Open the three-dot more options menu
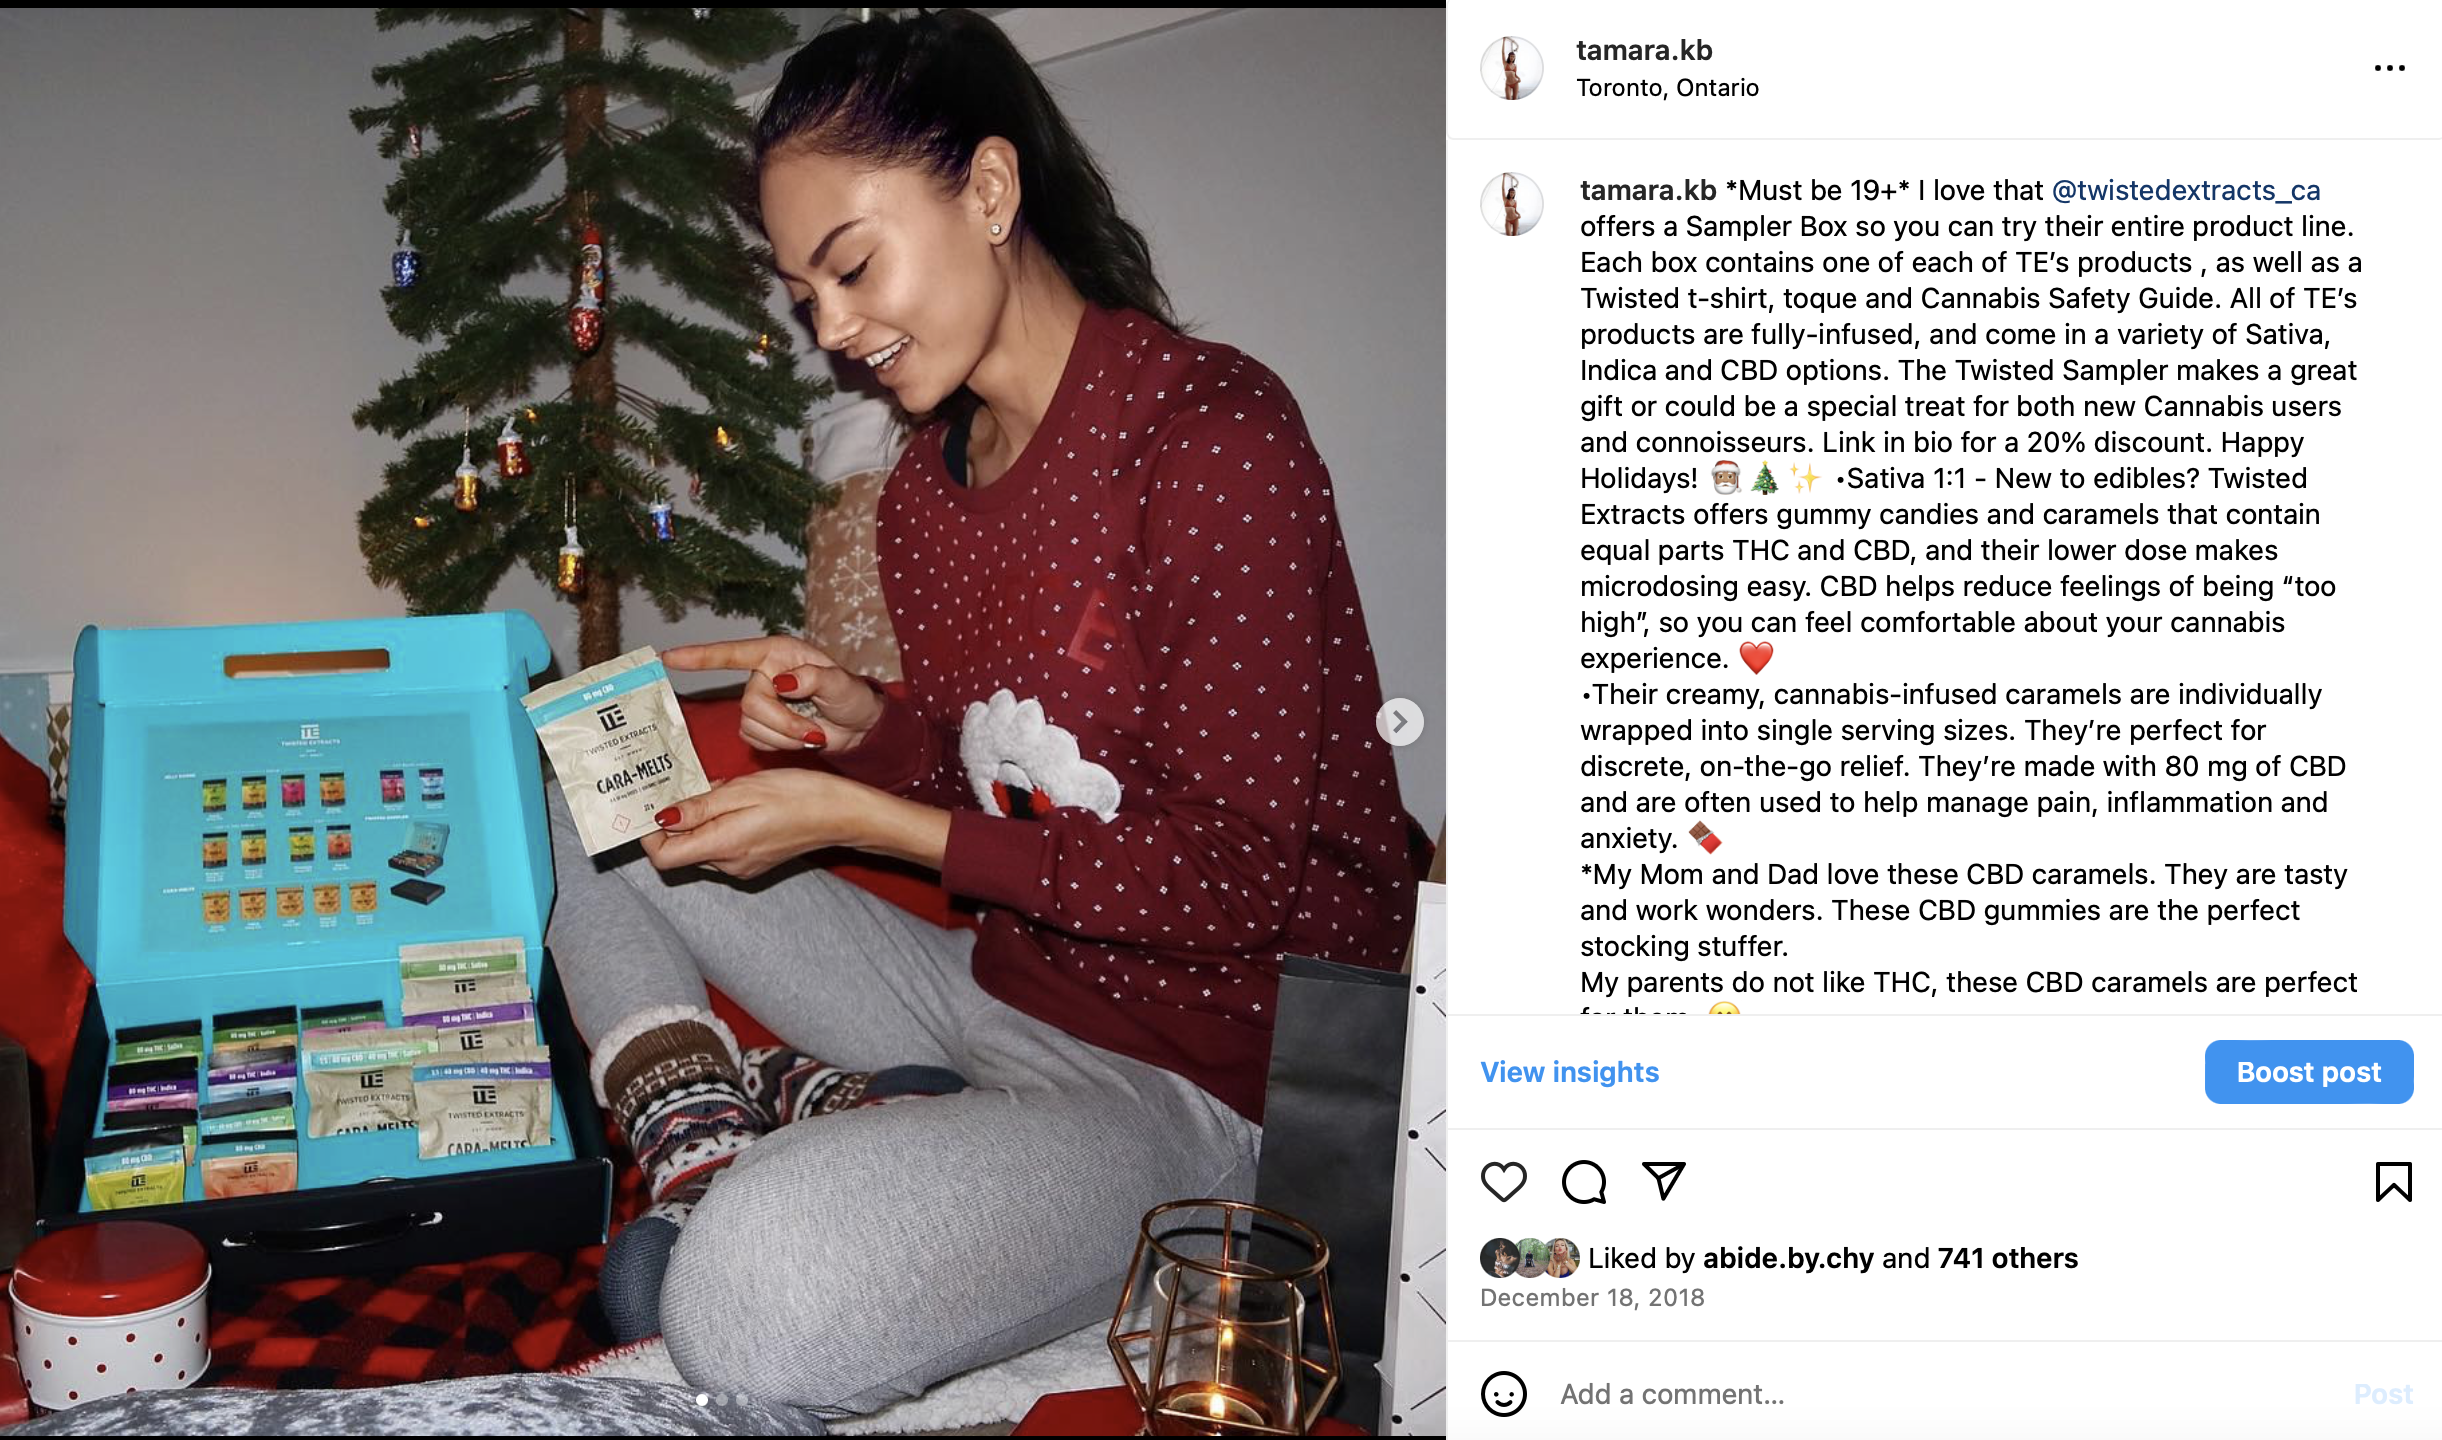Screen dimensions: 2442x1440 point(2389,68)
